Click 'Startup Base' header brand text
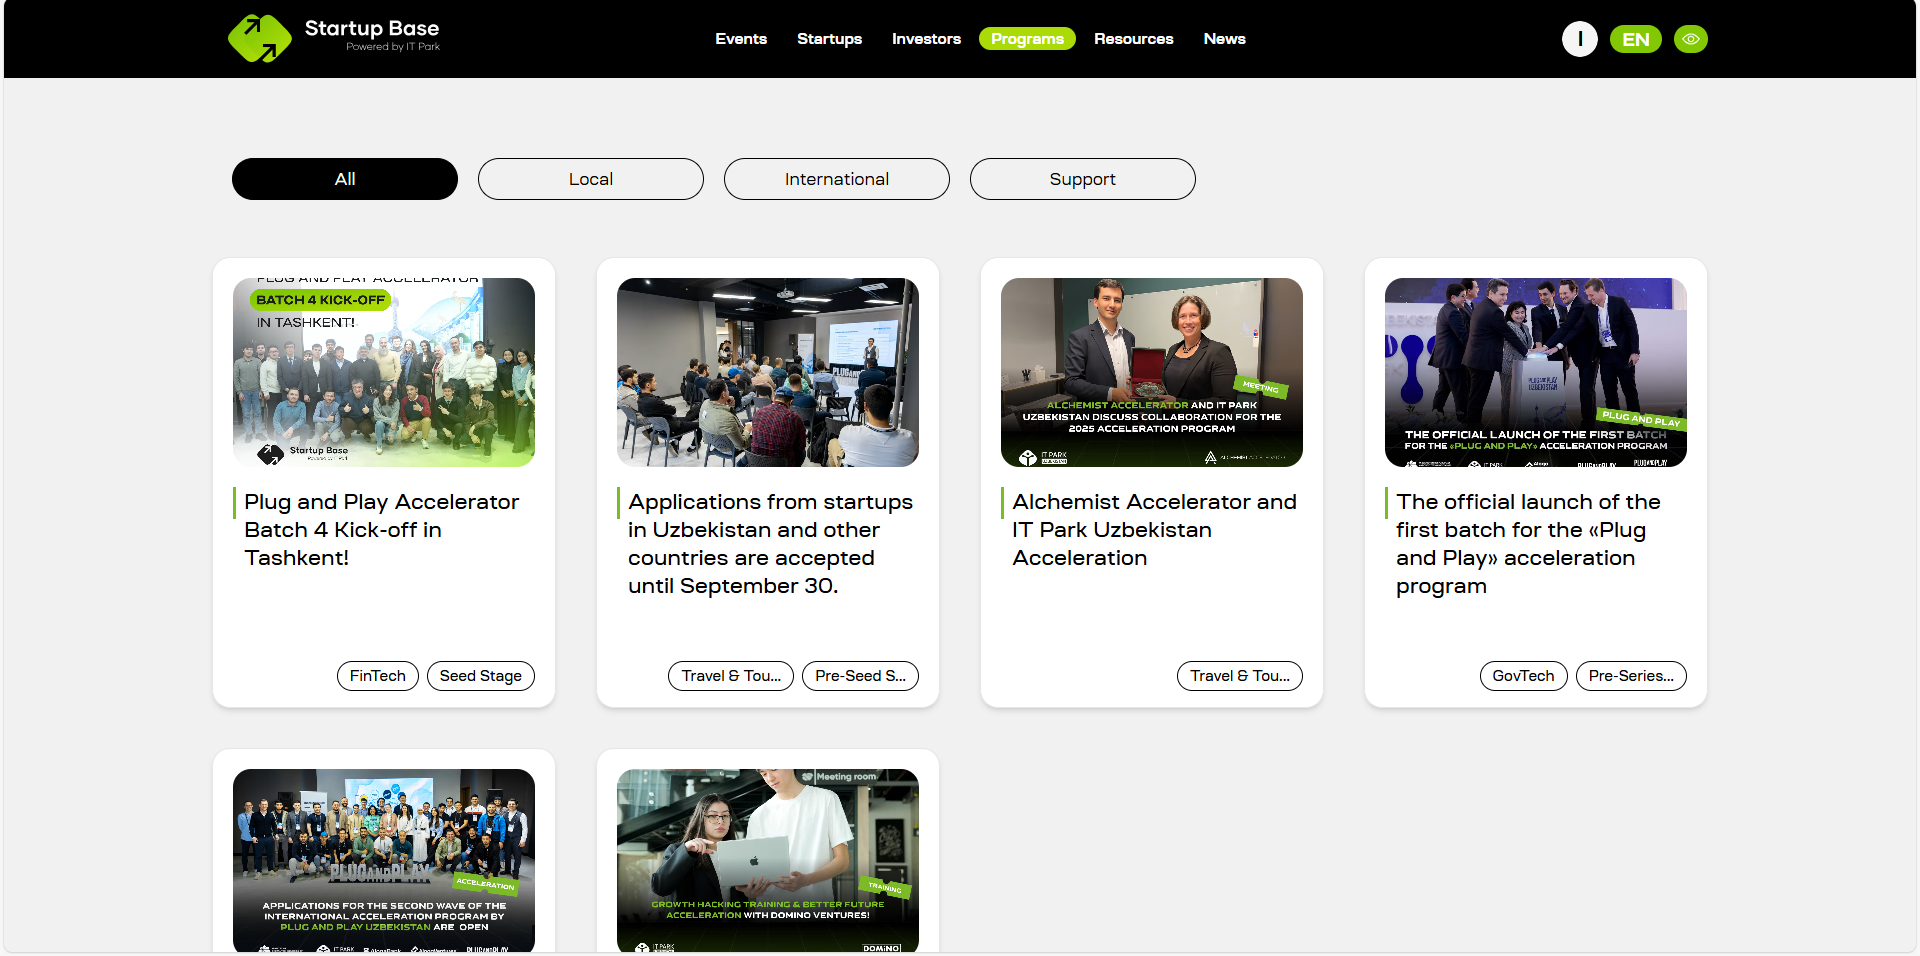Screen dimensions: 1920x956 pos(372,29)
